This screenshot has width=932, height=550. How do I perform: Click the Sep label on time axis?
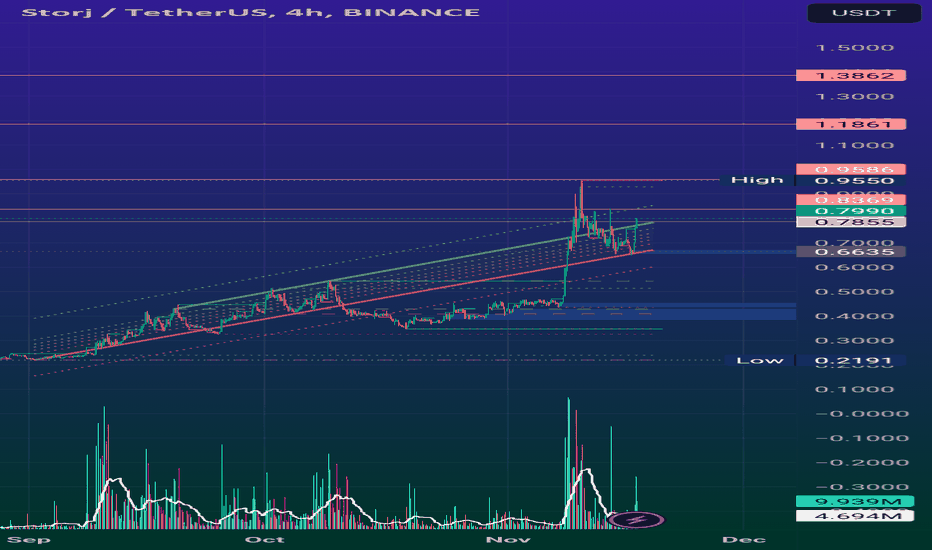point(29,540)
